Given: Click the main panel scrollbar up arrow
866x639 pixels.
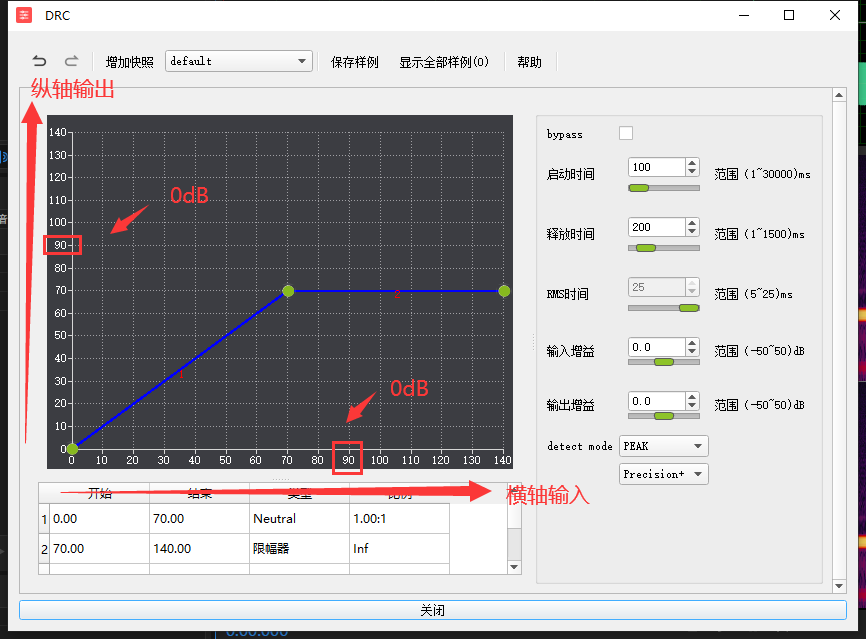Looking at the screenshot, I should 839,95.
